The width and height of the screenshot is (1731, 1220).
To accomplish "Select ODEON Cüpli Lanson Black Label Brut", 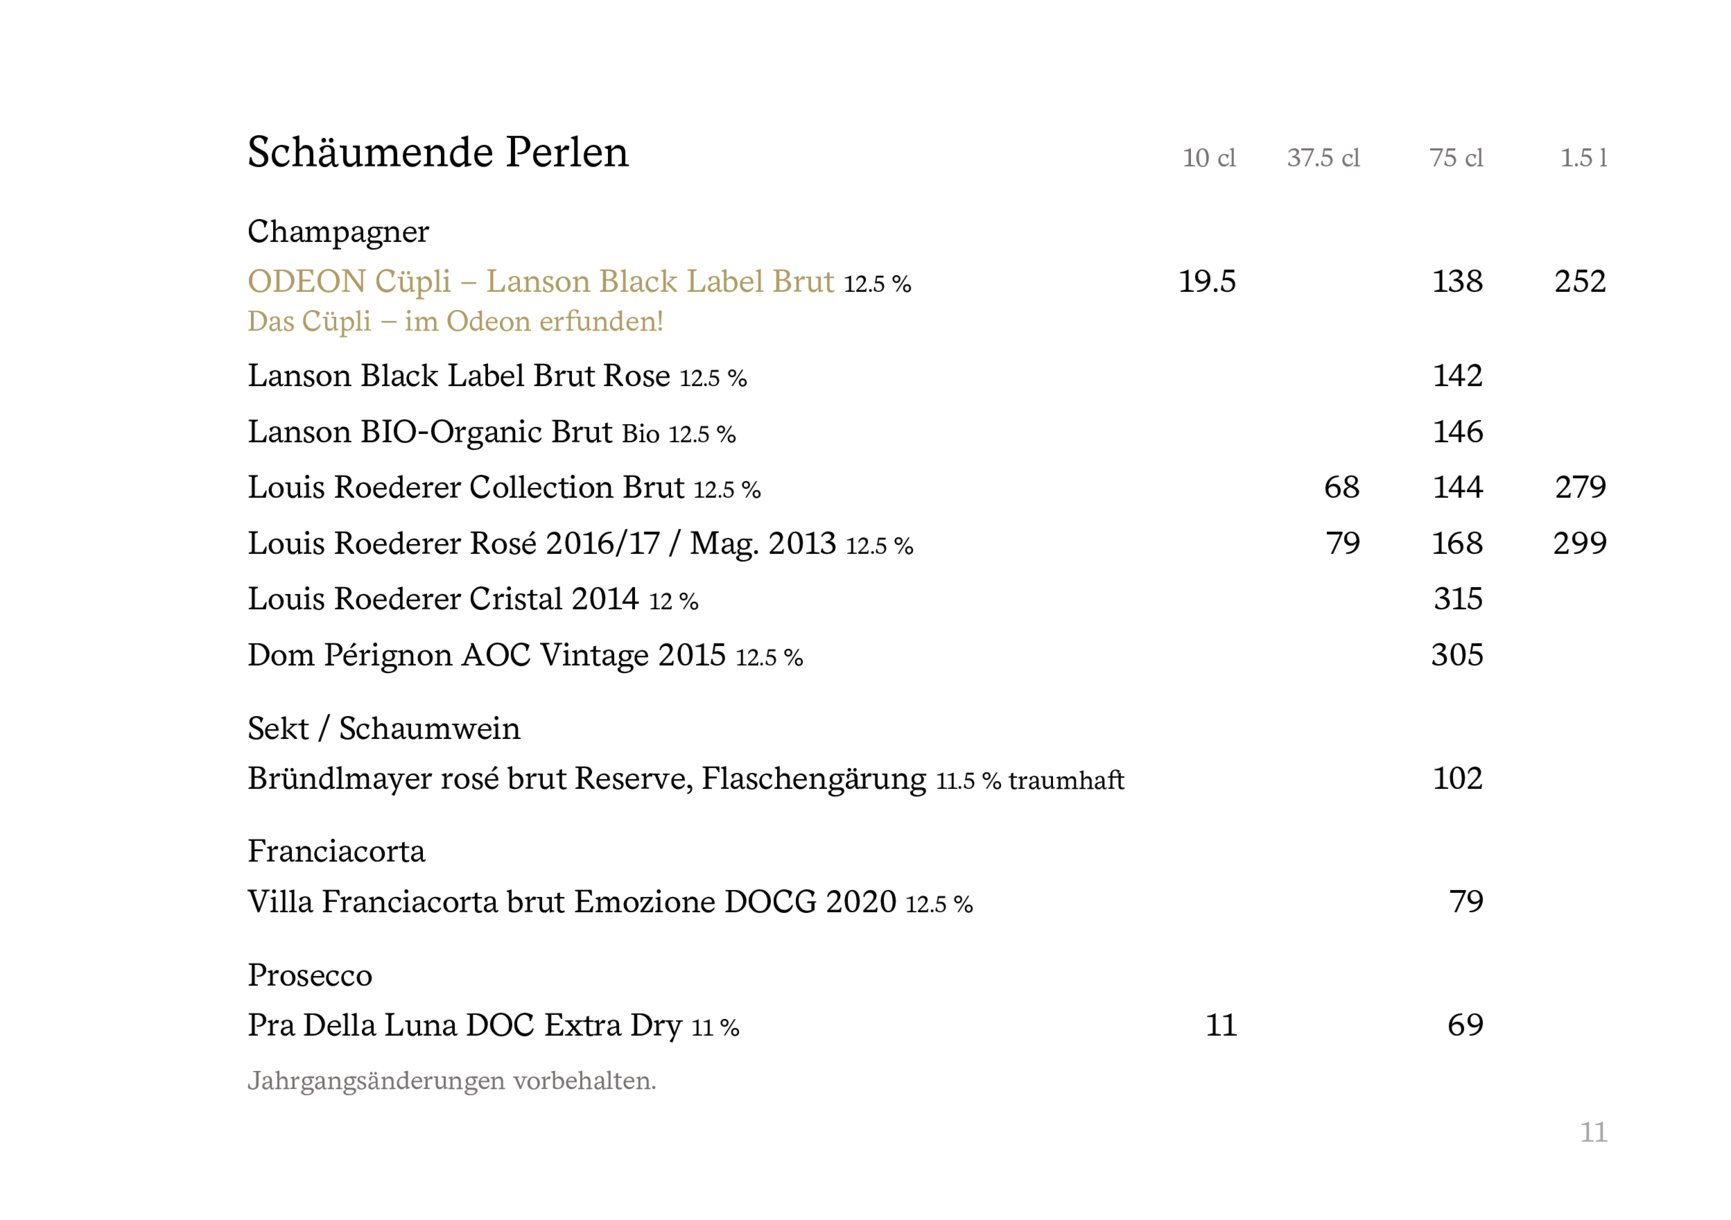I will click(540, 282).
